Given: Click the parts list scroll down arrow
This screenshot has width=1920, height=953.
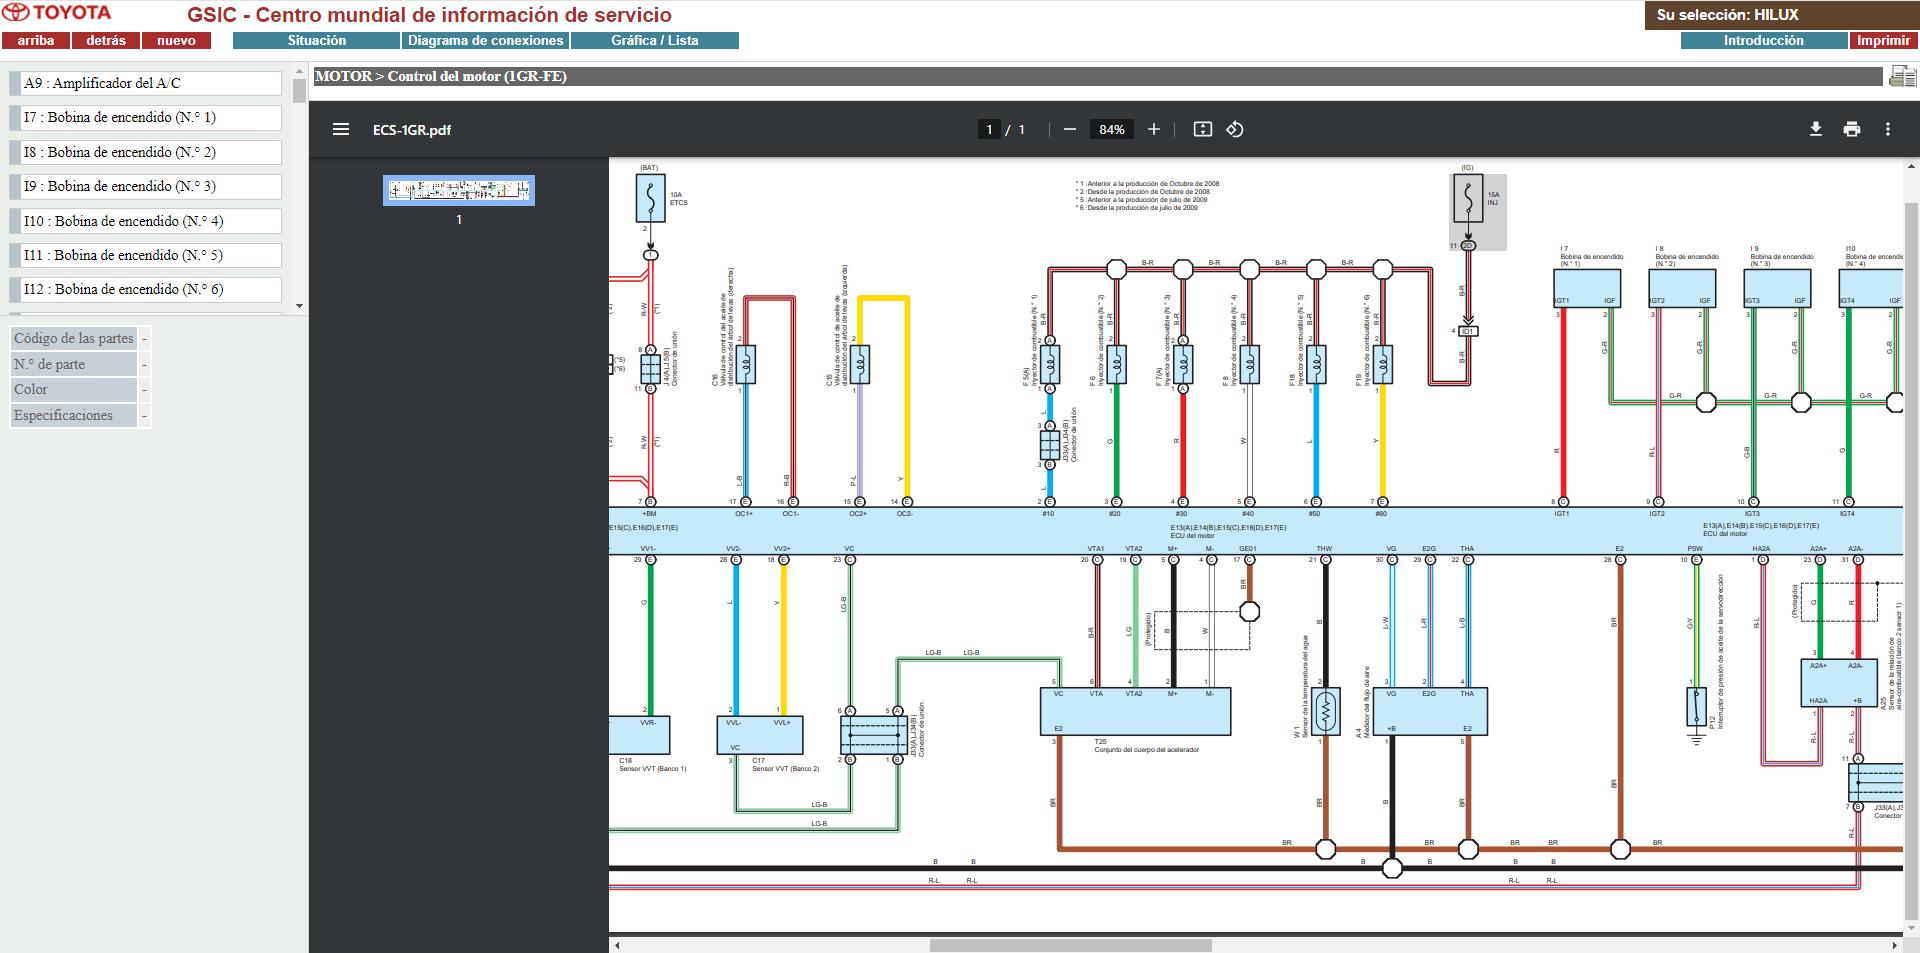Looking at the screenshot, I should click(x=299, y=306).
